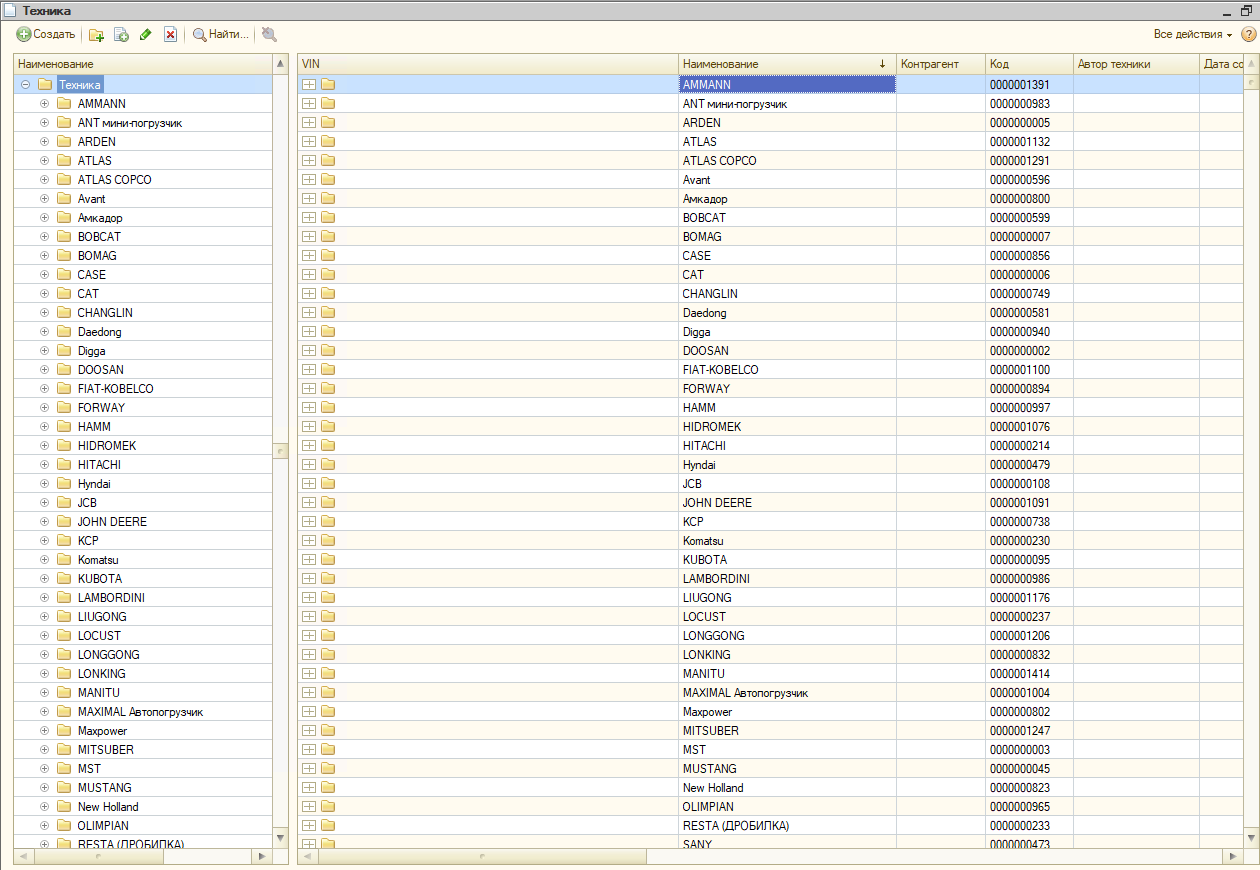Expand the CAT row in the list
Image resolution: width=1260 pixels, height=870 pixels.
click(x=309, y=275)
